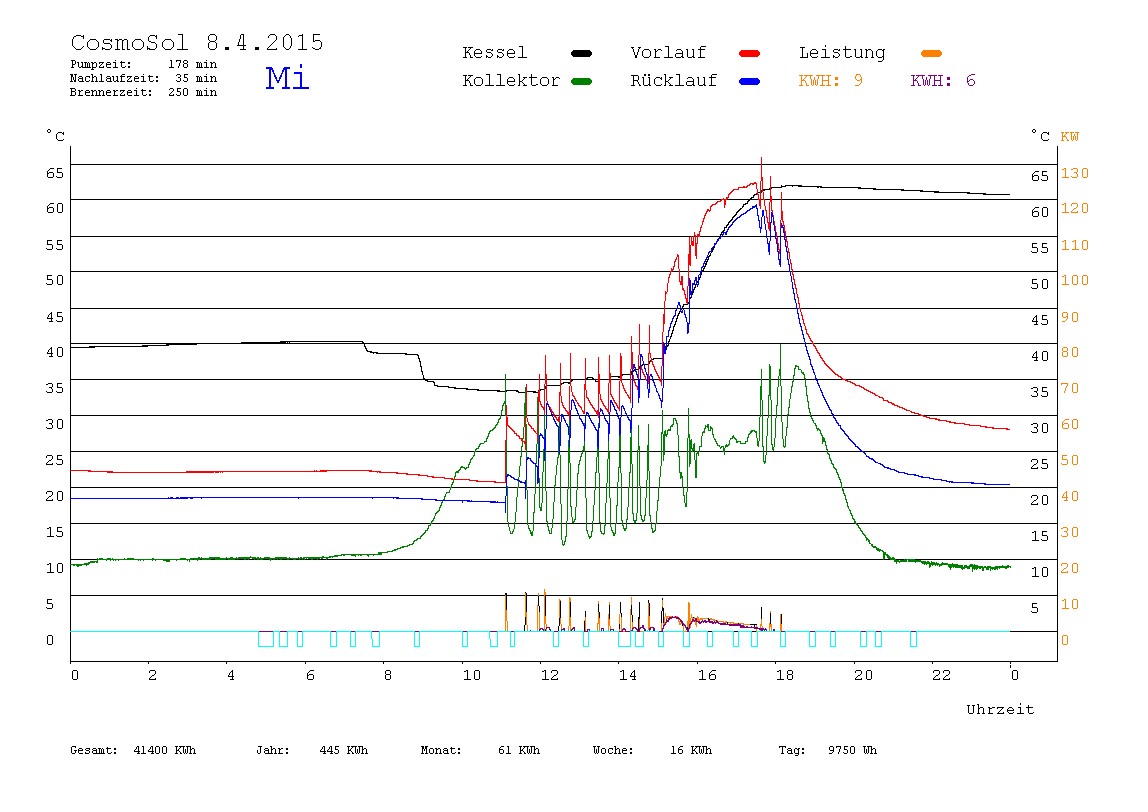Select the "Brennerzeit:" label

pos(111,92)
